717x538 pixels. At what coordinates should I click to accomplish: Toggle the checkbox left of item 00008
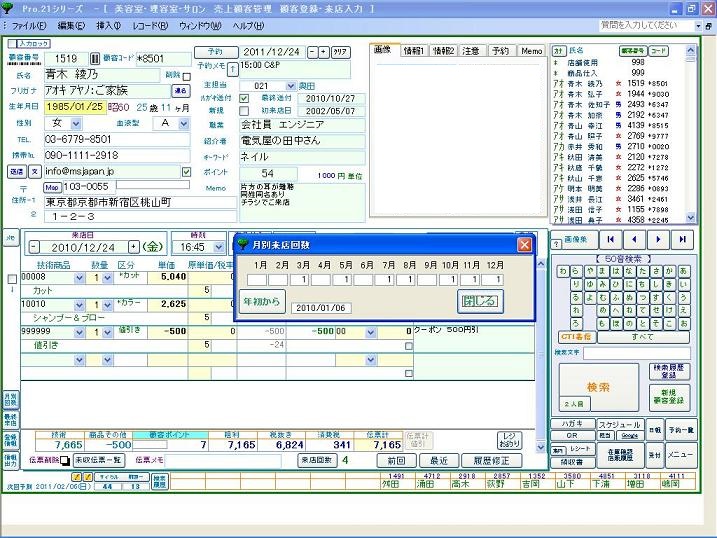pos(12,278)
